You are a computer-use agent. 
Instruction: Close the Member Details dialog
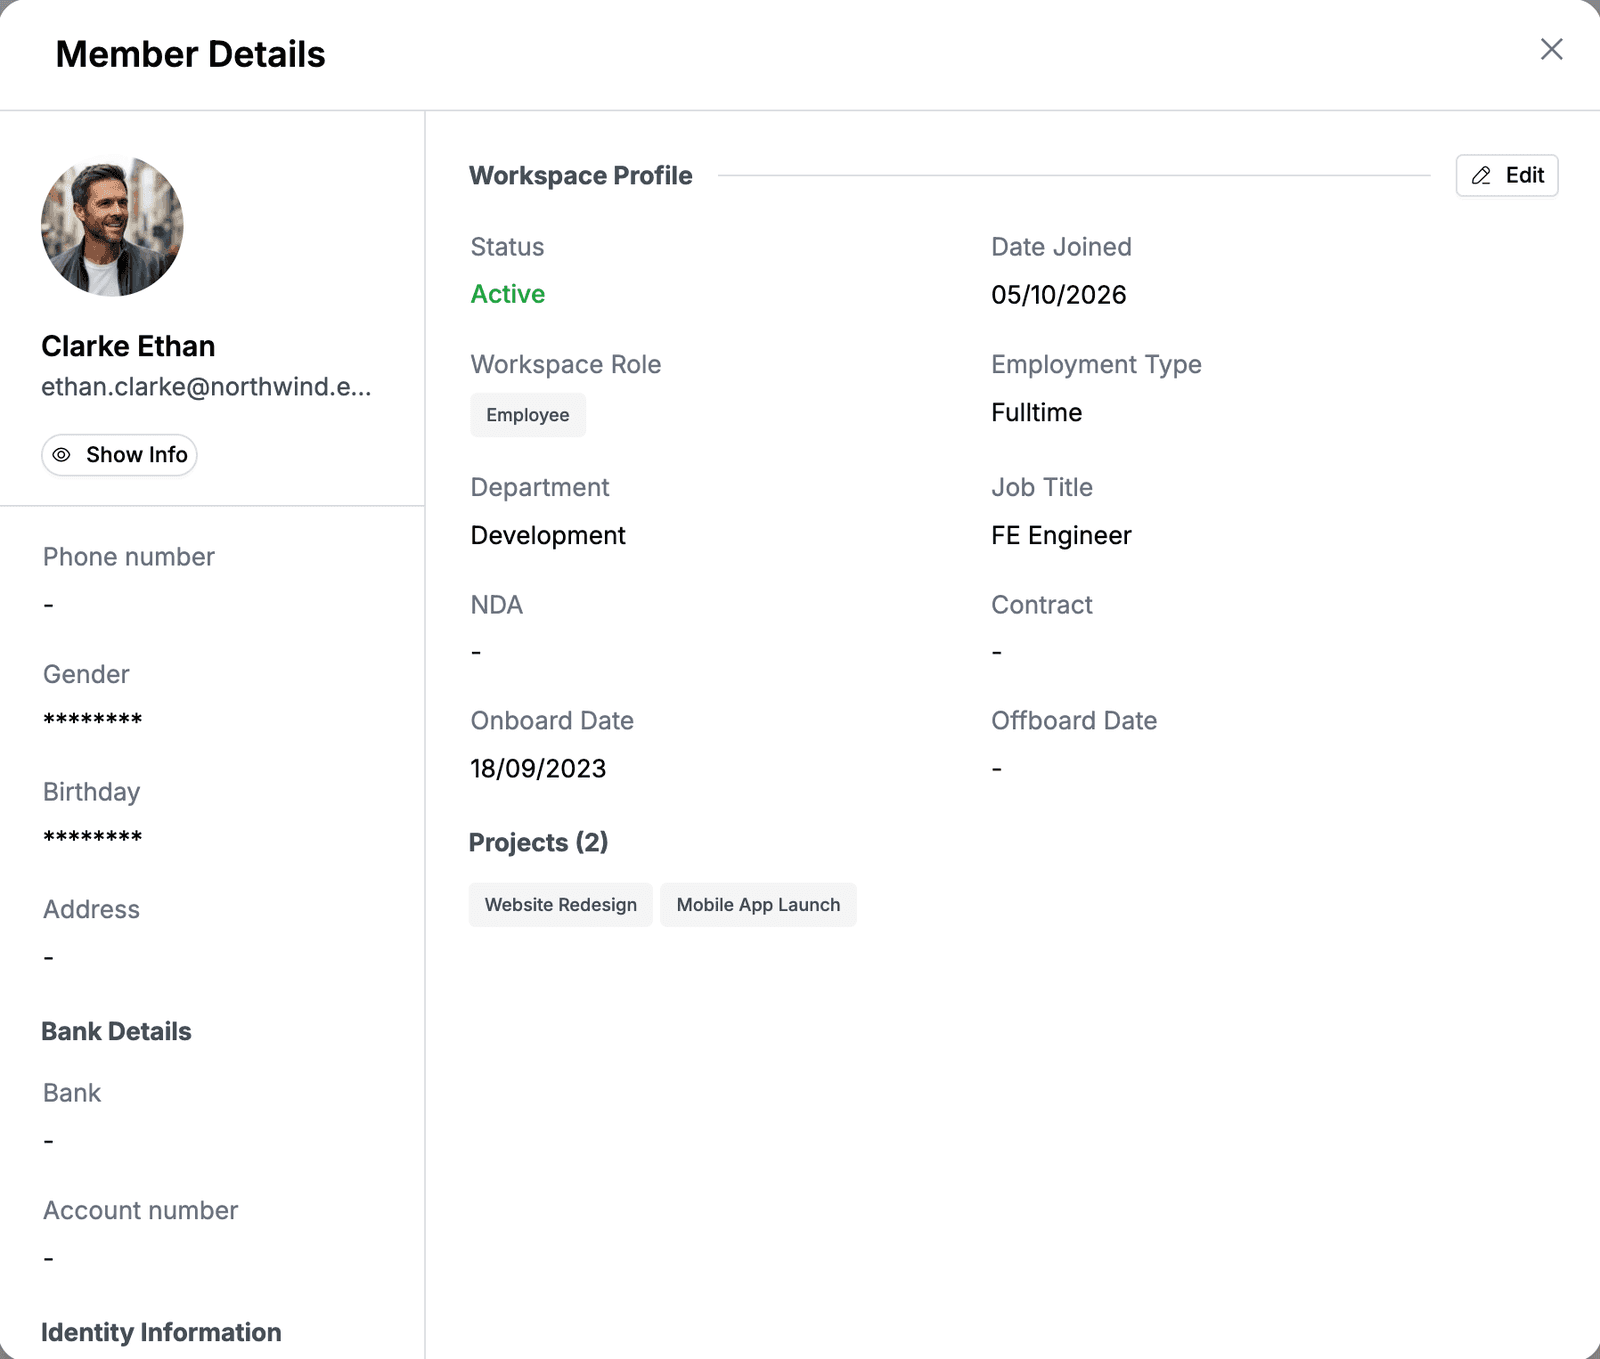click(x=1551, y=49)
